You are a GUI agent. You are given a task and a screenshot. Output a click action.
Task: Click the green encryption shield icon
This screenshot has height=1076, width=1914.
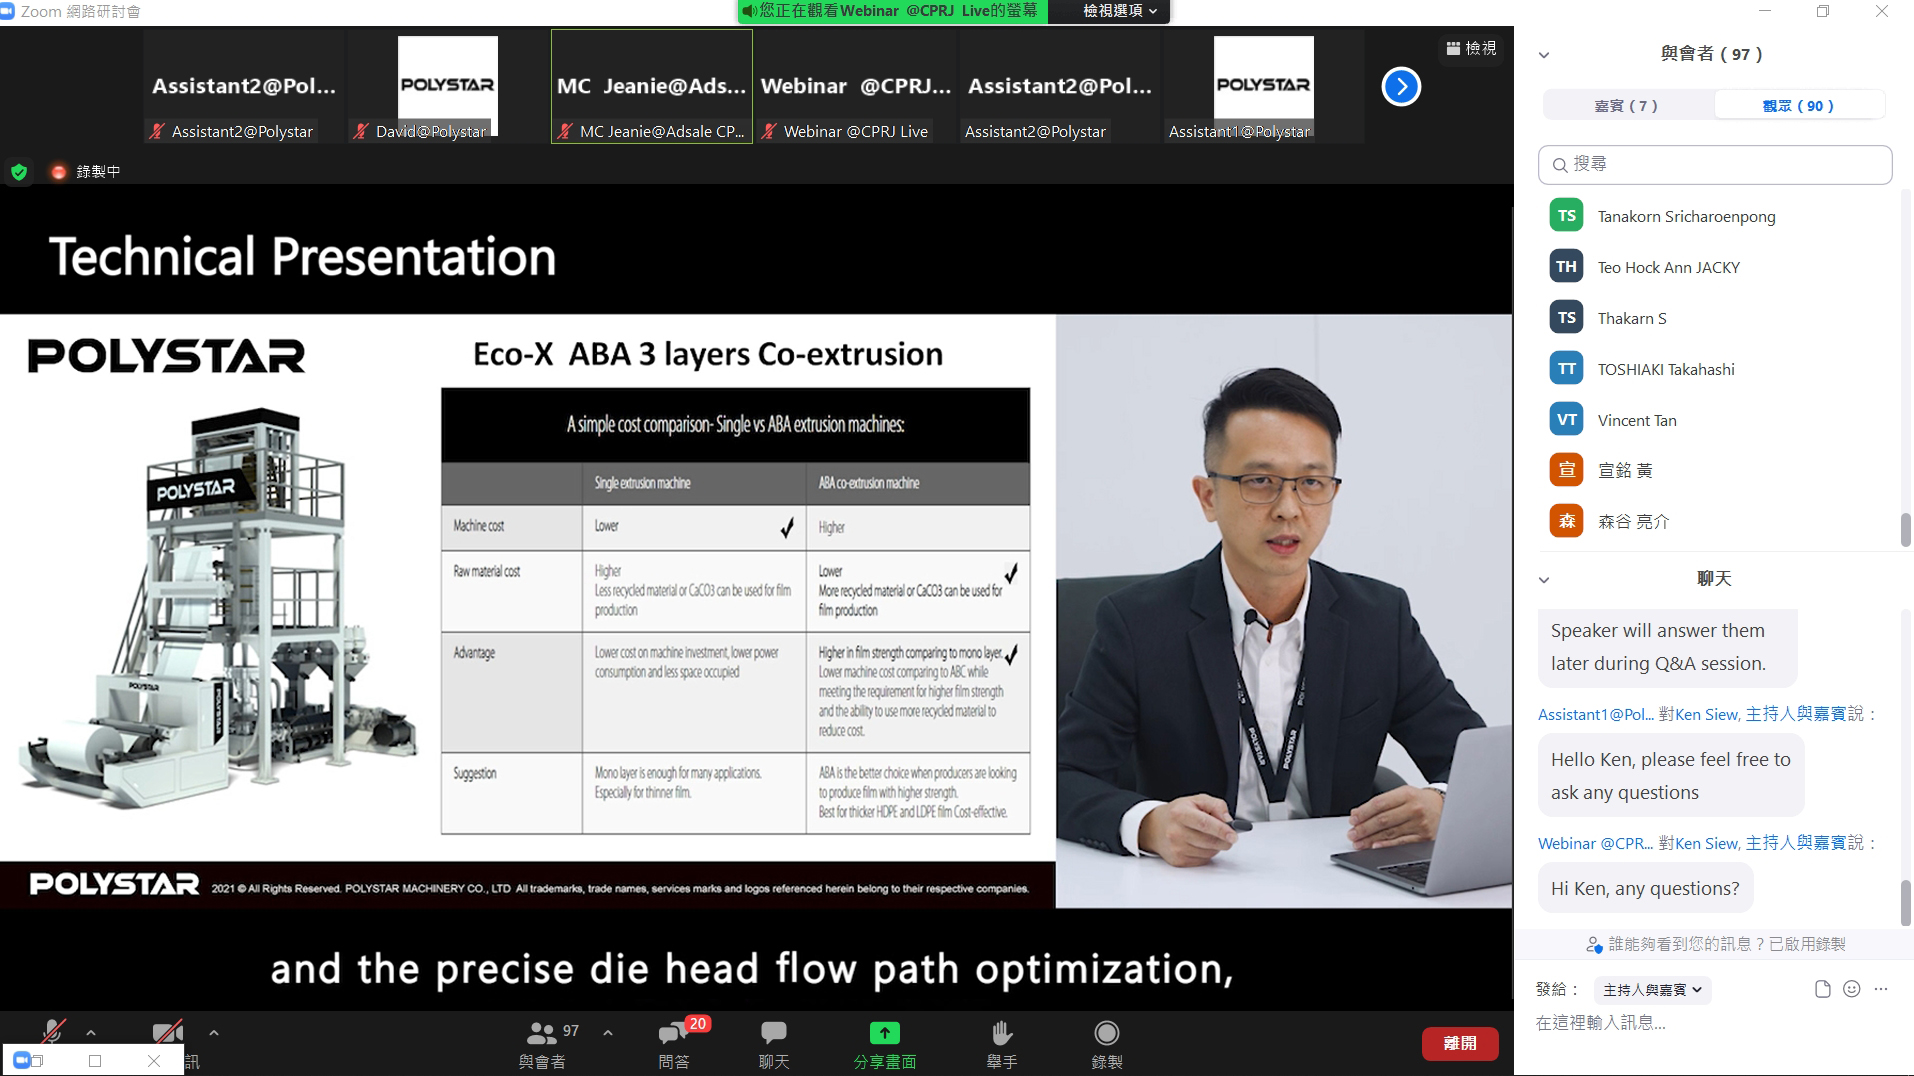19,172
